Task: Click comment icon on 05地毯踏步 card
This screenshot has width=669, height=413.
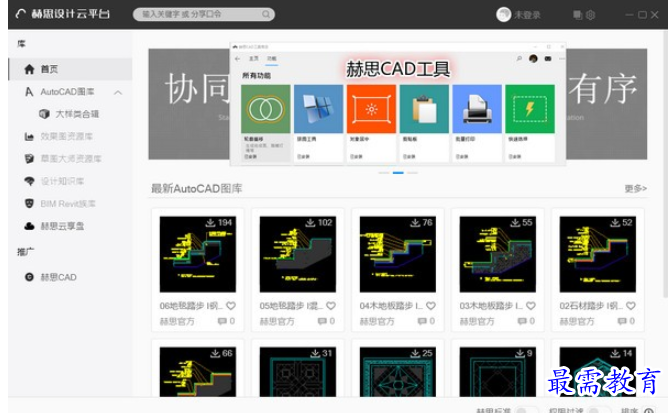Action: point(322,321)
